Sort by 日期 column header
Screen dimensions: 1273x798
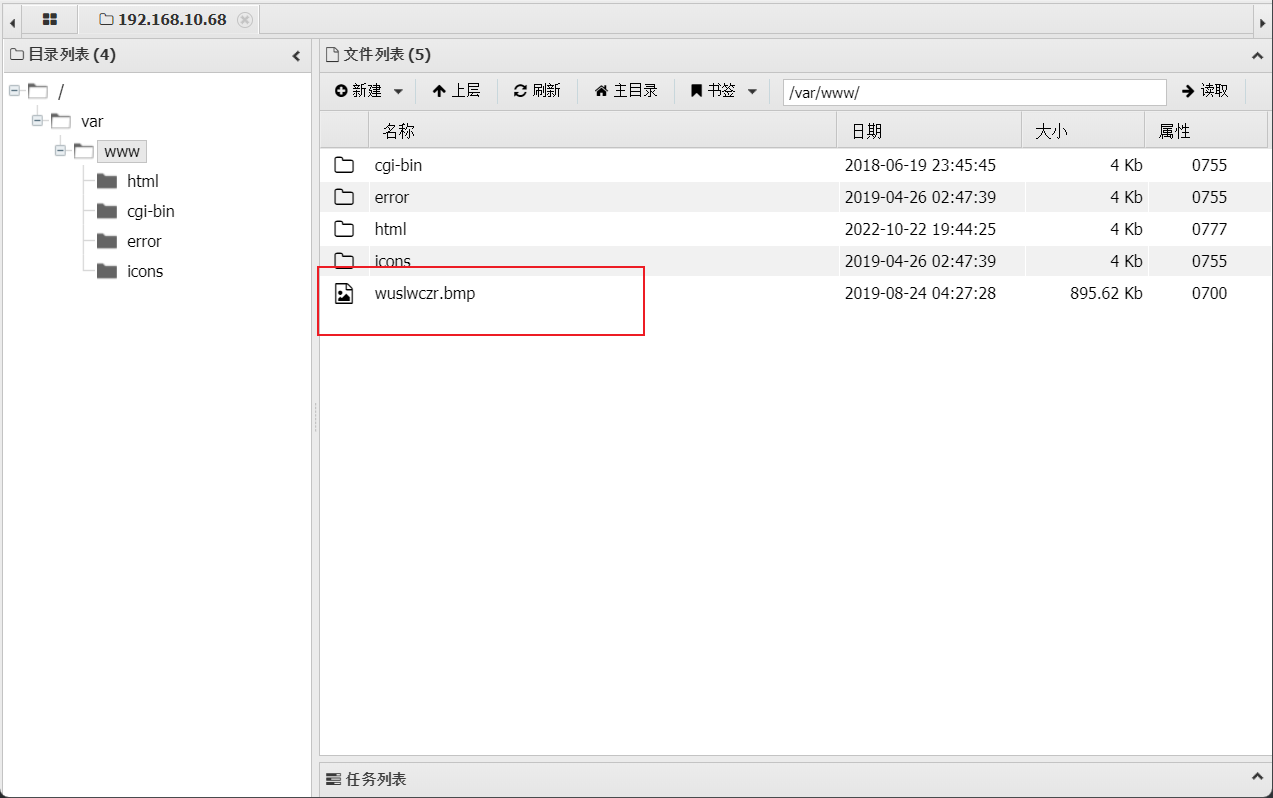coord(929,130)
